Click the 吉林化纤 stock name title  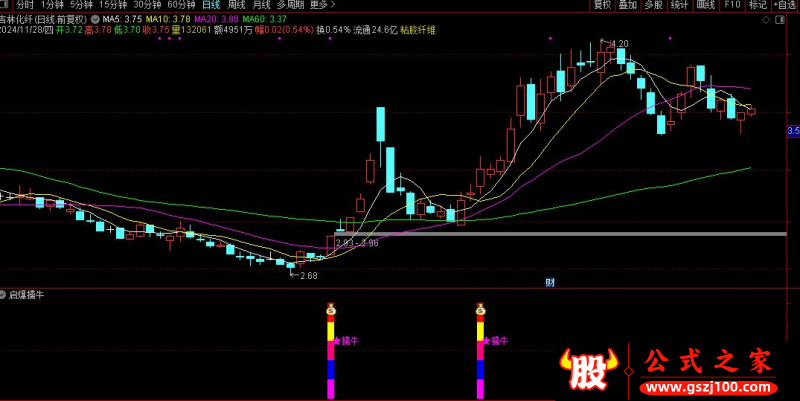17,19
